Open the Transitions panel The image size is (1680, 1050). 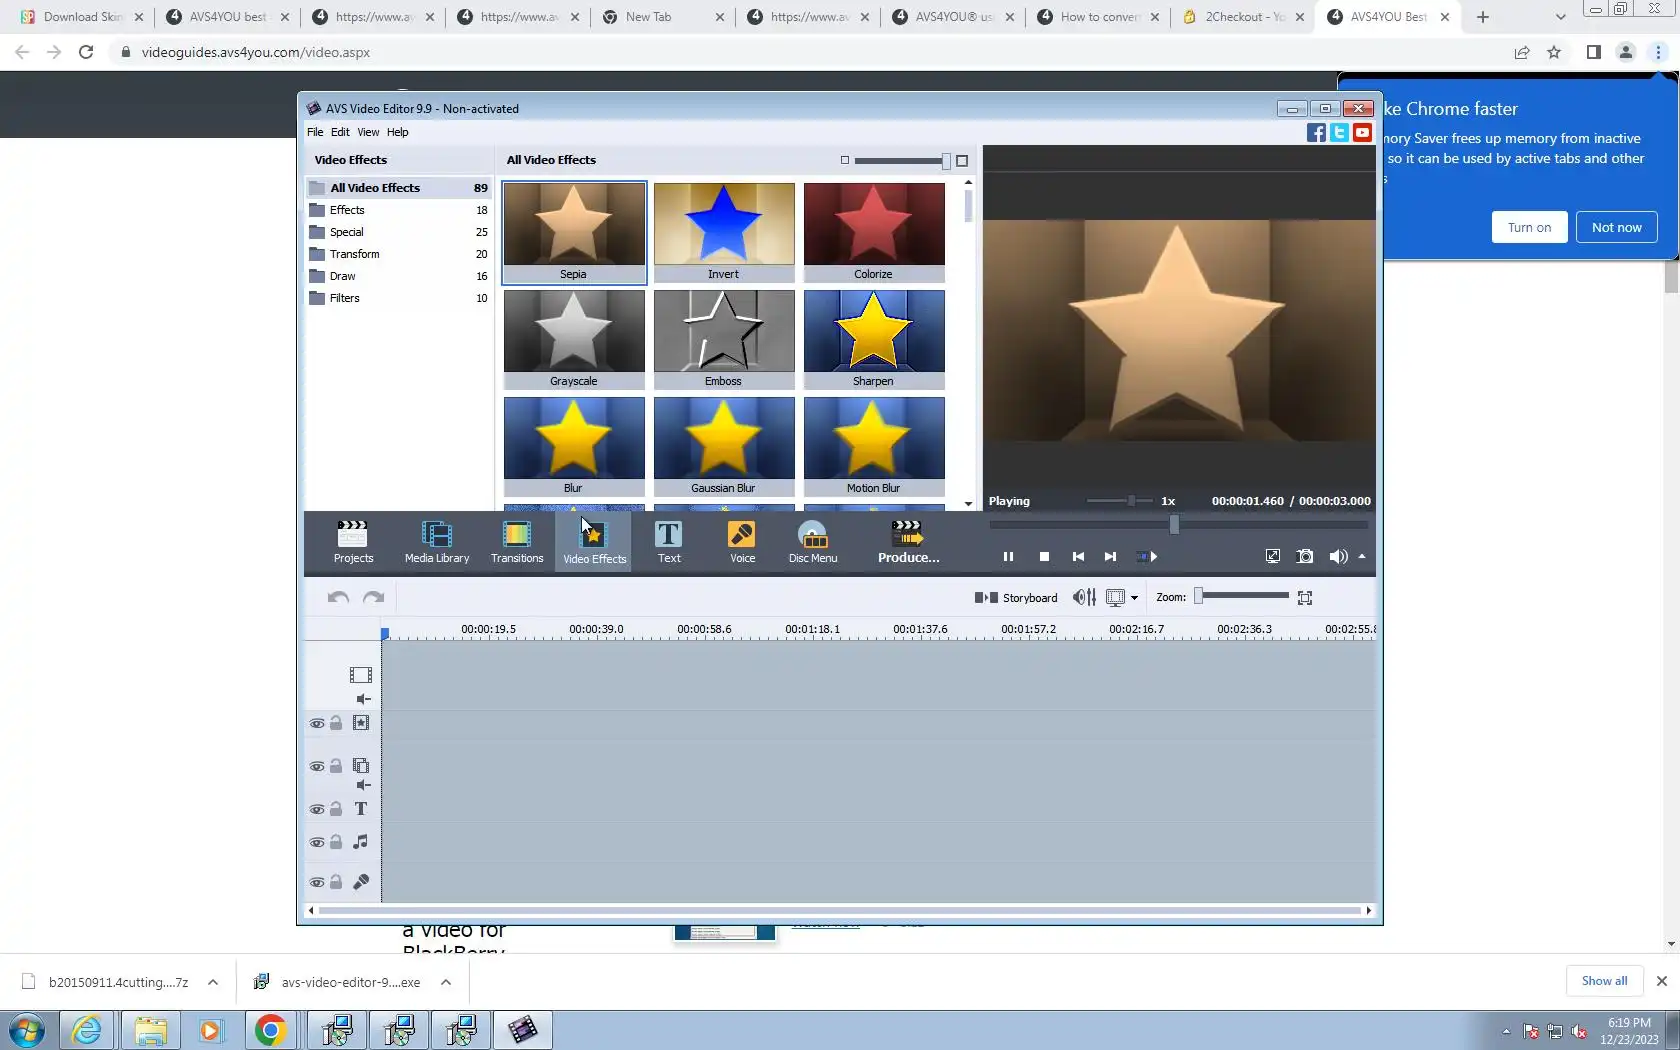[517, 542]
